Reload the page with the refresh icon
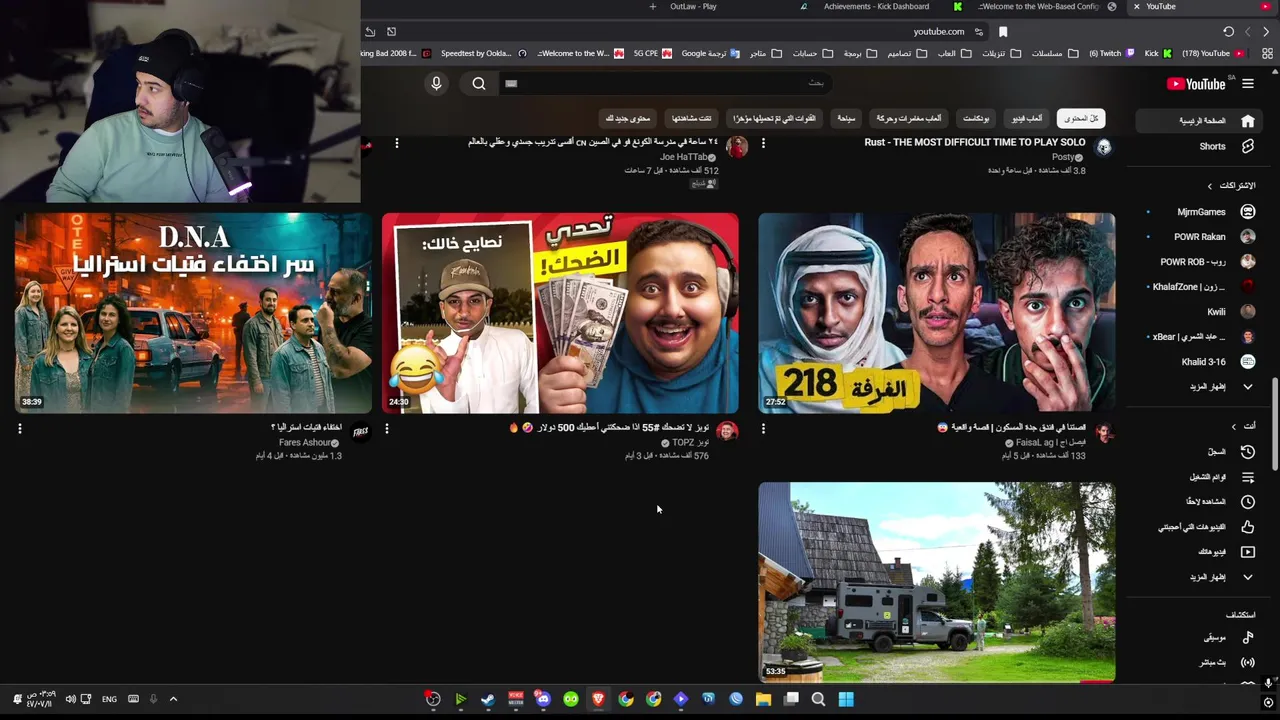The height and width of the screenshot is (720, 1280). pyautogui.click(x=1228, y=31)
